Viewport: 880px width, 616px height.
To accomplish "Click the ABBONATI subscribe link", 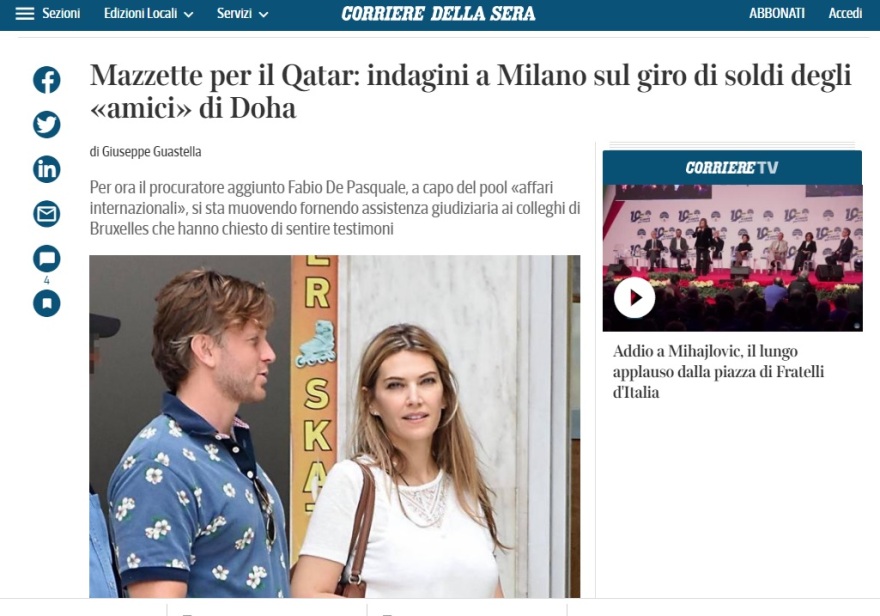I will tap(777, 13).
